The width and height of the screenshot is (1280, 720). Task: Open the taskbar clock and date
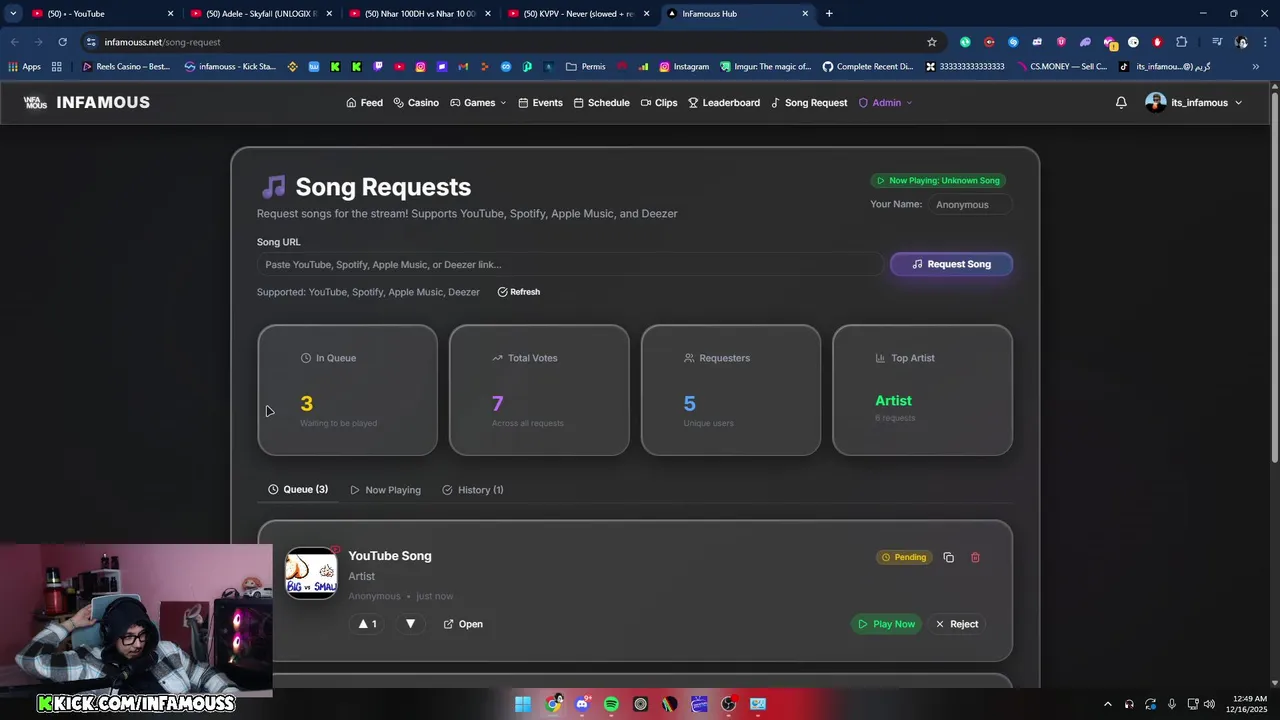(x=1249, y=704)
